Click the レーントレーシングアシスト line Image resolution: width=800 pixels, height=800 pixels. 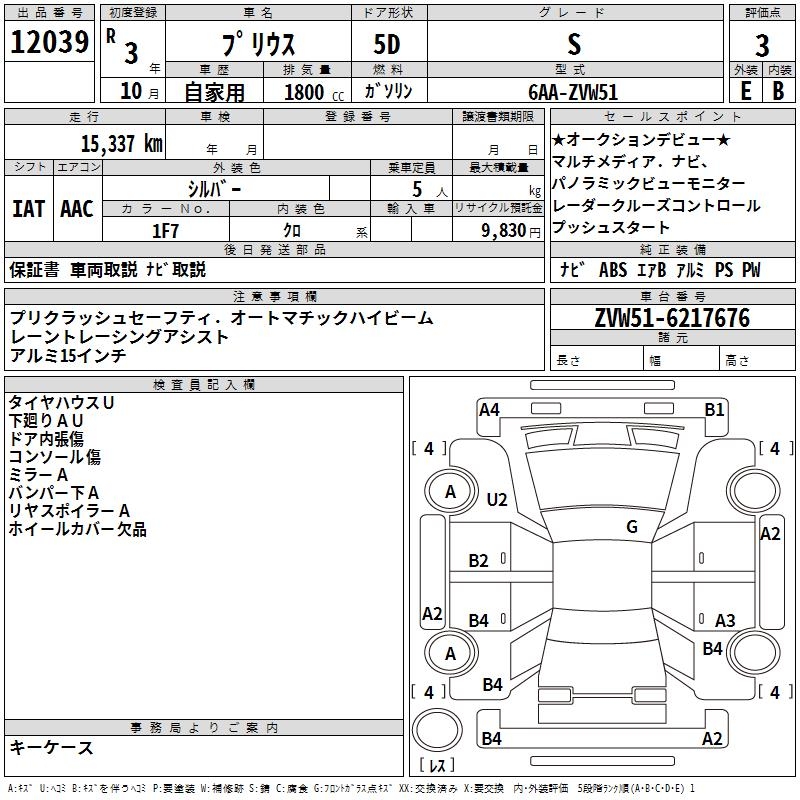[x=119, y=337]
